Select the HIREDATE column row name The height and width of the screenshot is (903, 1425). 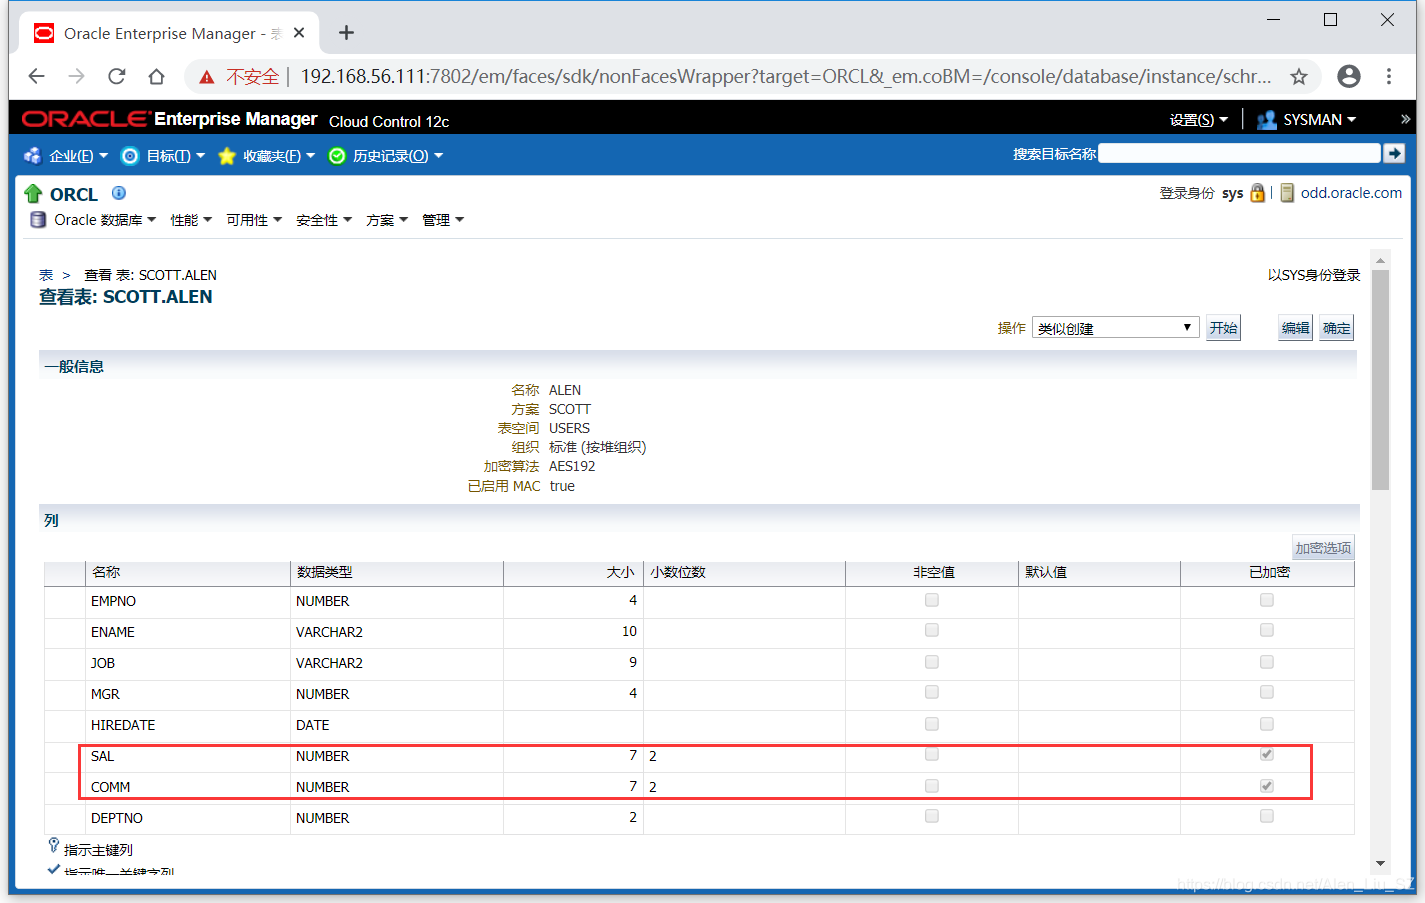tap(123, 725)
